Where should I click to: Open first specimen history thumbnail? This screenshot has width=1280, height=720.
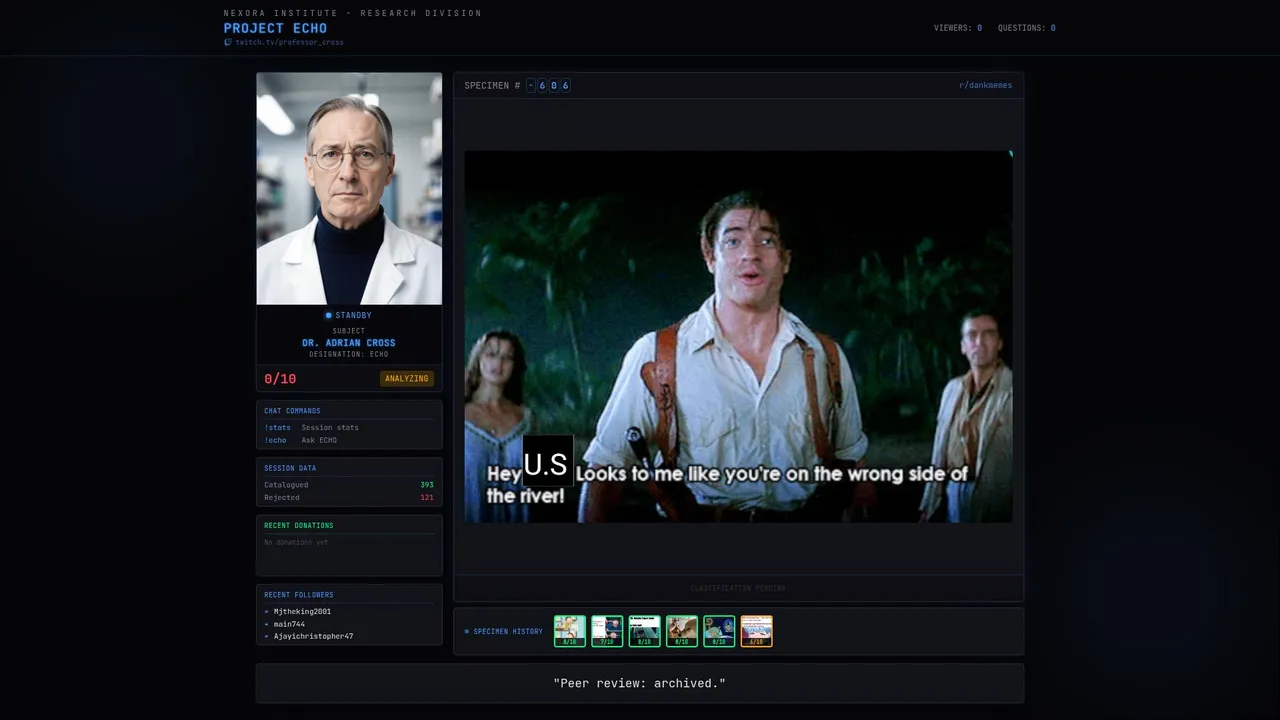pos(570,631)
